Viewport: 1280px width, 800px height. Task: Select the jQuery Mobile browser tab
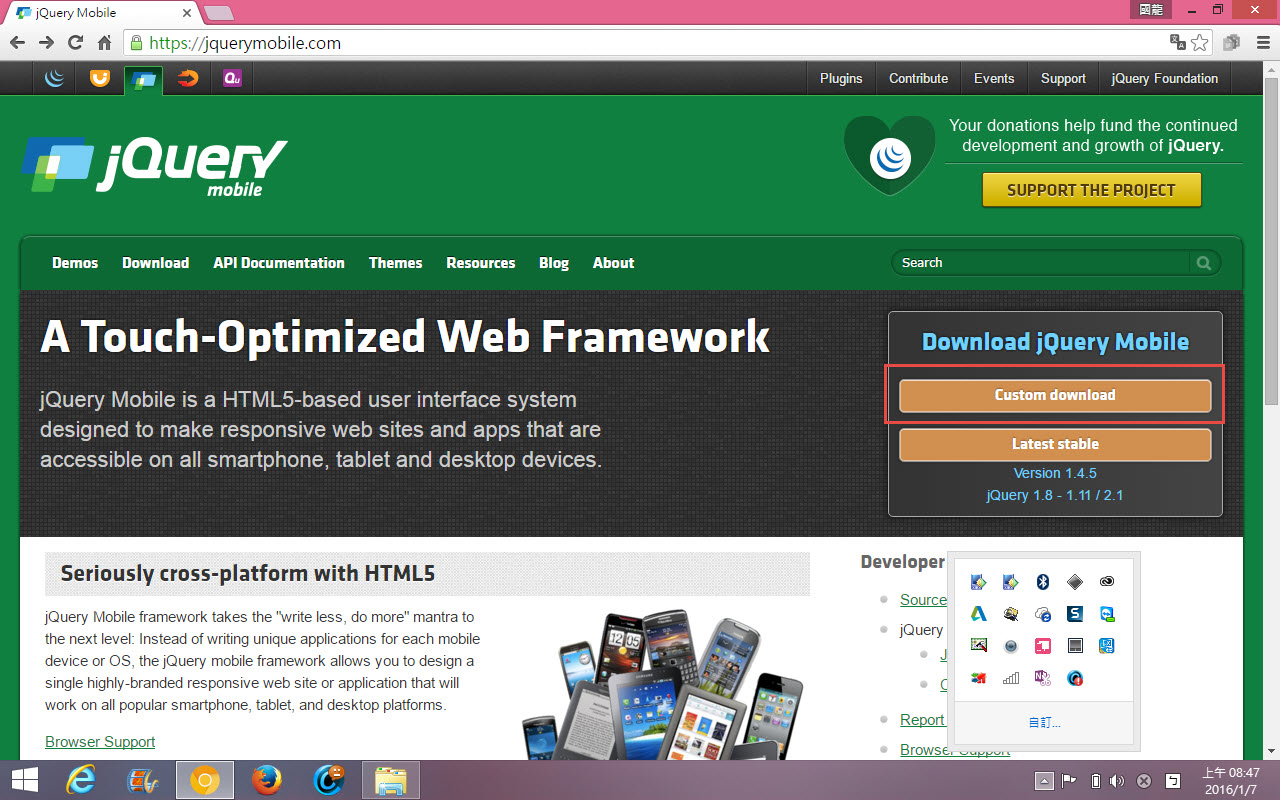(100, 13)
